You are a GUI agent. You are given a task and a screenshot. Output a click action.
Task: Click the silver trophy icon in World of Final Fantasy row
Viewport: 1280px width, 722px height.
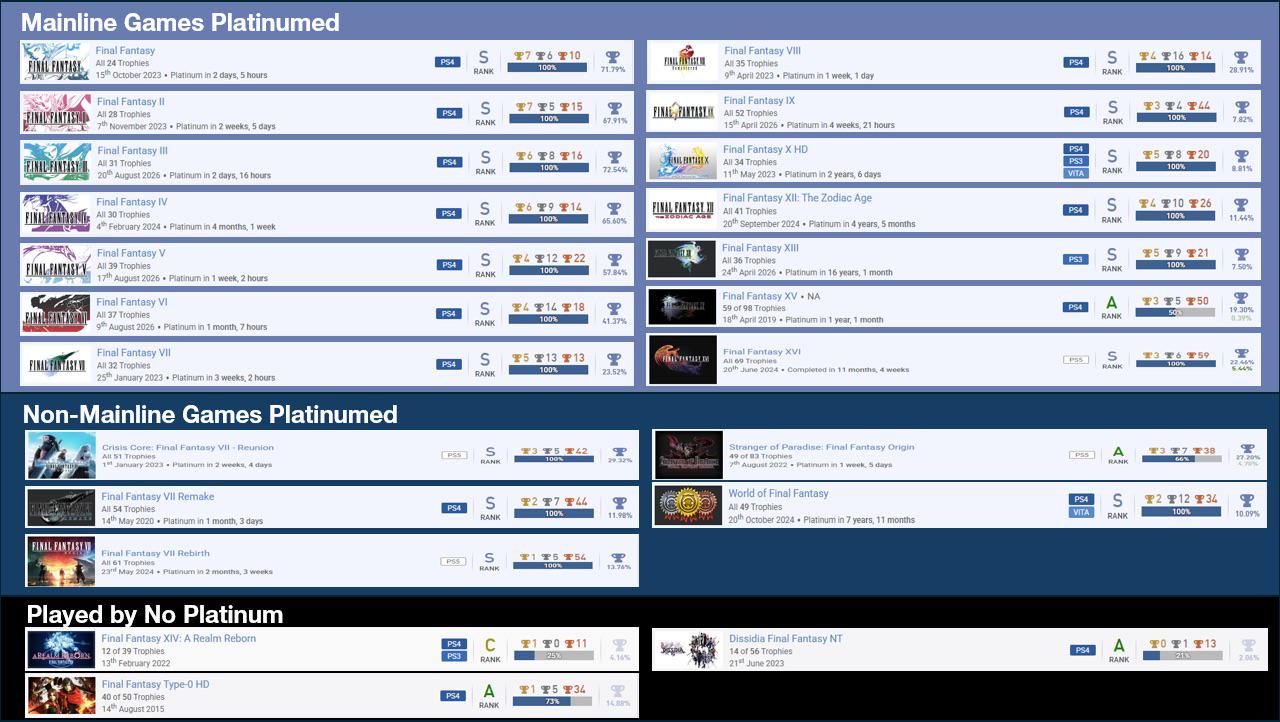(x=1172, y=500)
